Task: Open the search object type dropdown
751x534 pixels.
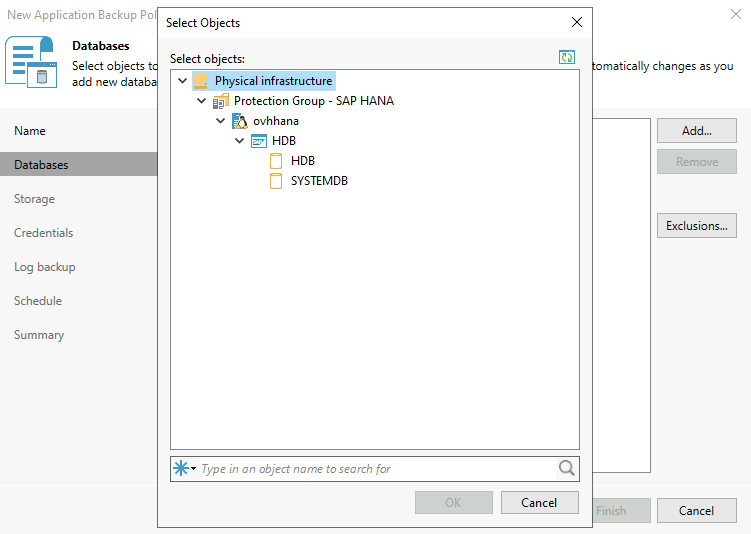Action: point(185,468)
